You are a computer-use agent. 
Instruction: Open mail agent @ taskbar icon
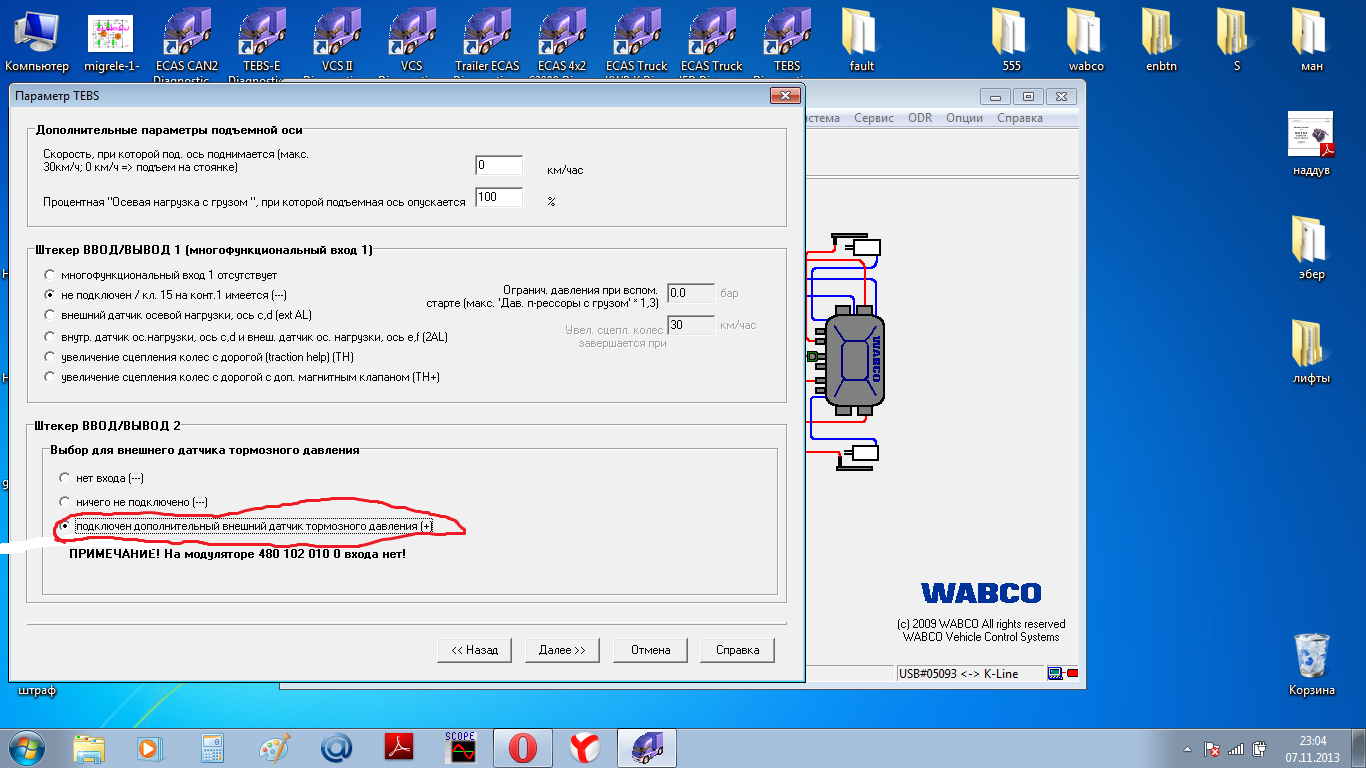[336, 747]
